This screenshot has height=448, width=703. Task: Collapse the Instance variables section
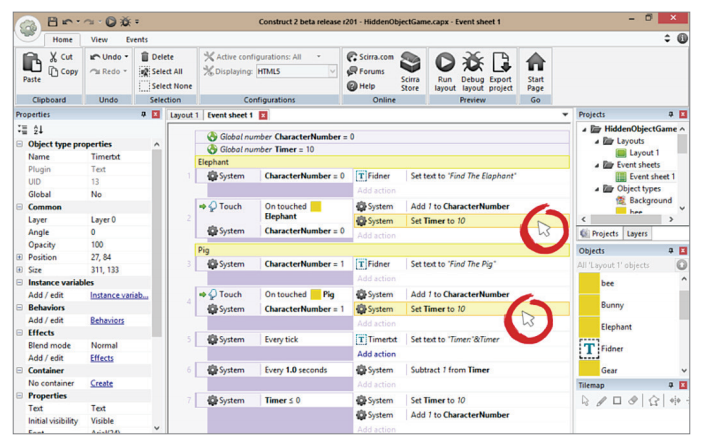click(20, 282)
